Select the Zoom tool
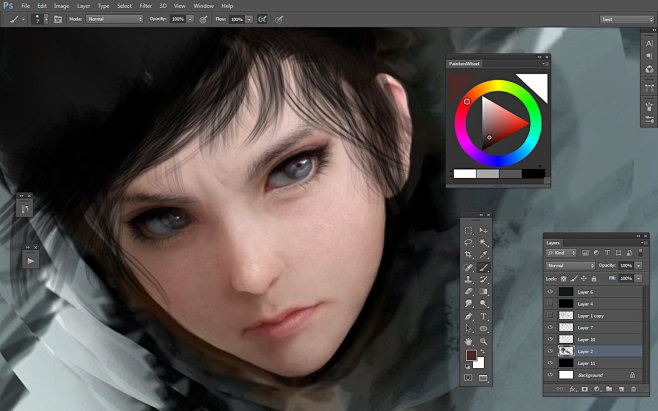 tap(483, 341)
